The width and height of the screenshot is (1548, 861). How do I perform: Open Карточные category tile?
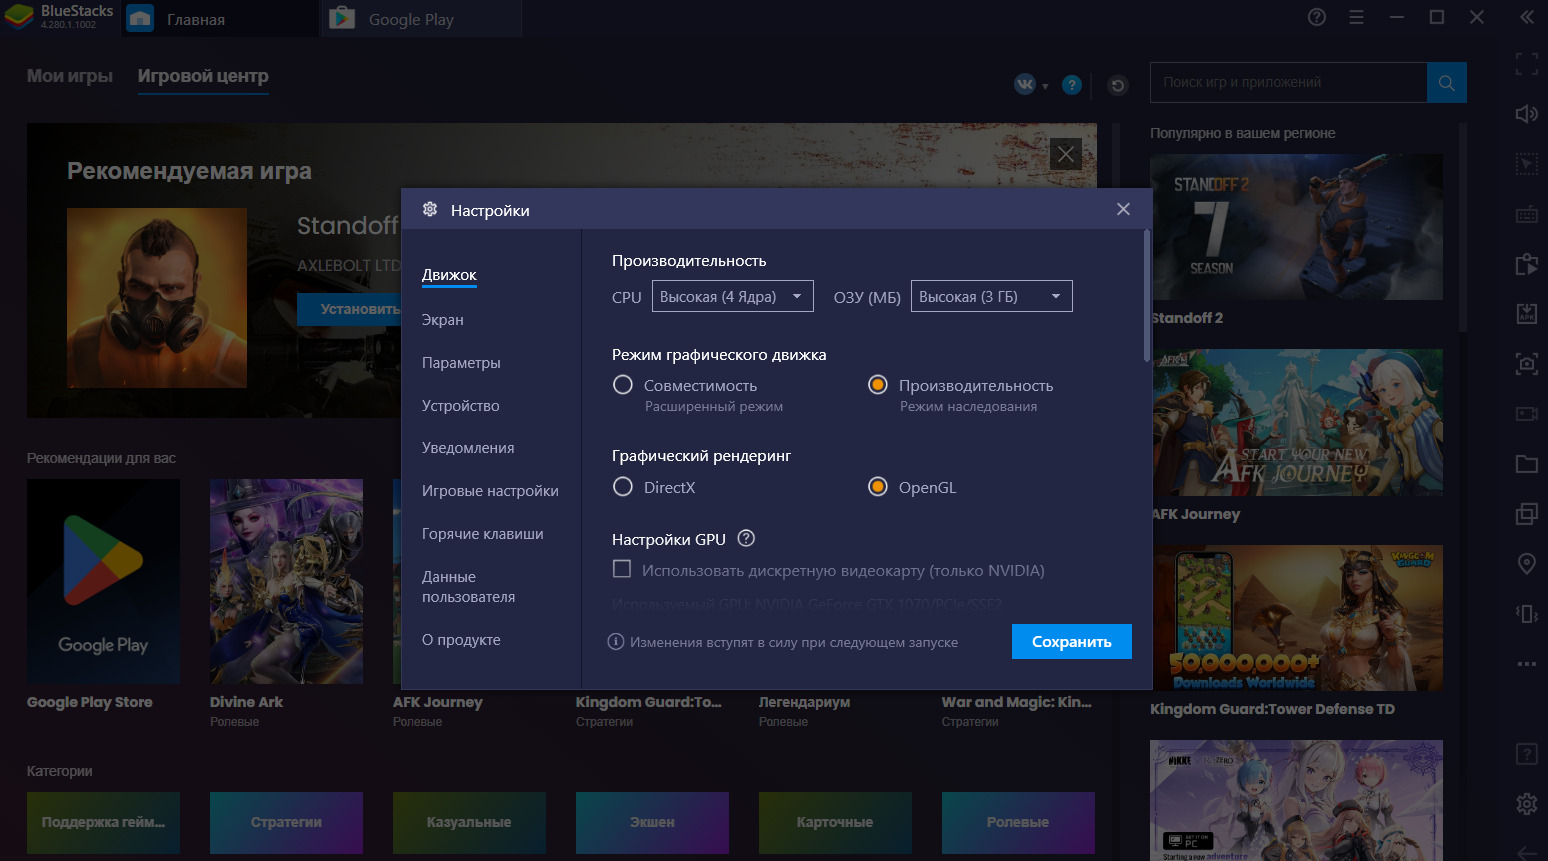pos(835,822)
